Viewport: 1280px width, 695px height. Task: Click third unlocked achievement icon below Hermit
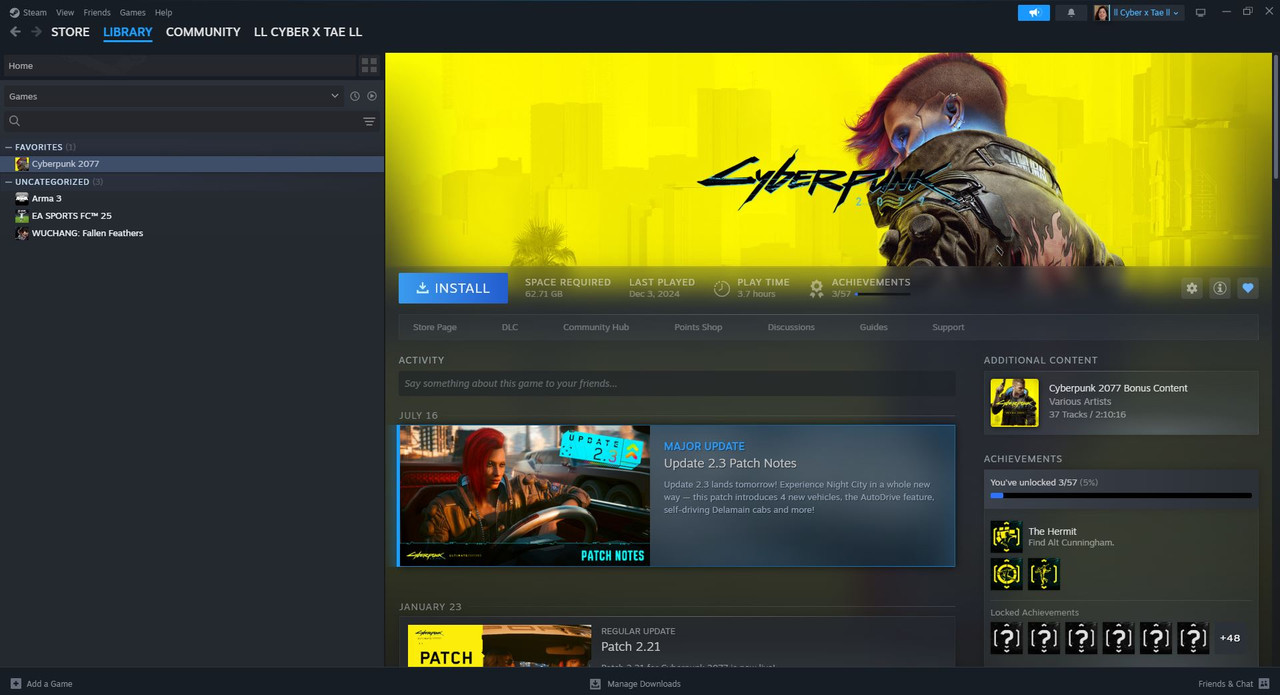tap(1043, 574)
